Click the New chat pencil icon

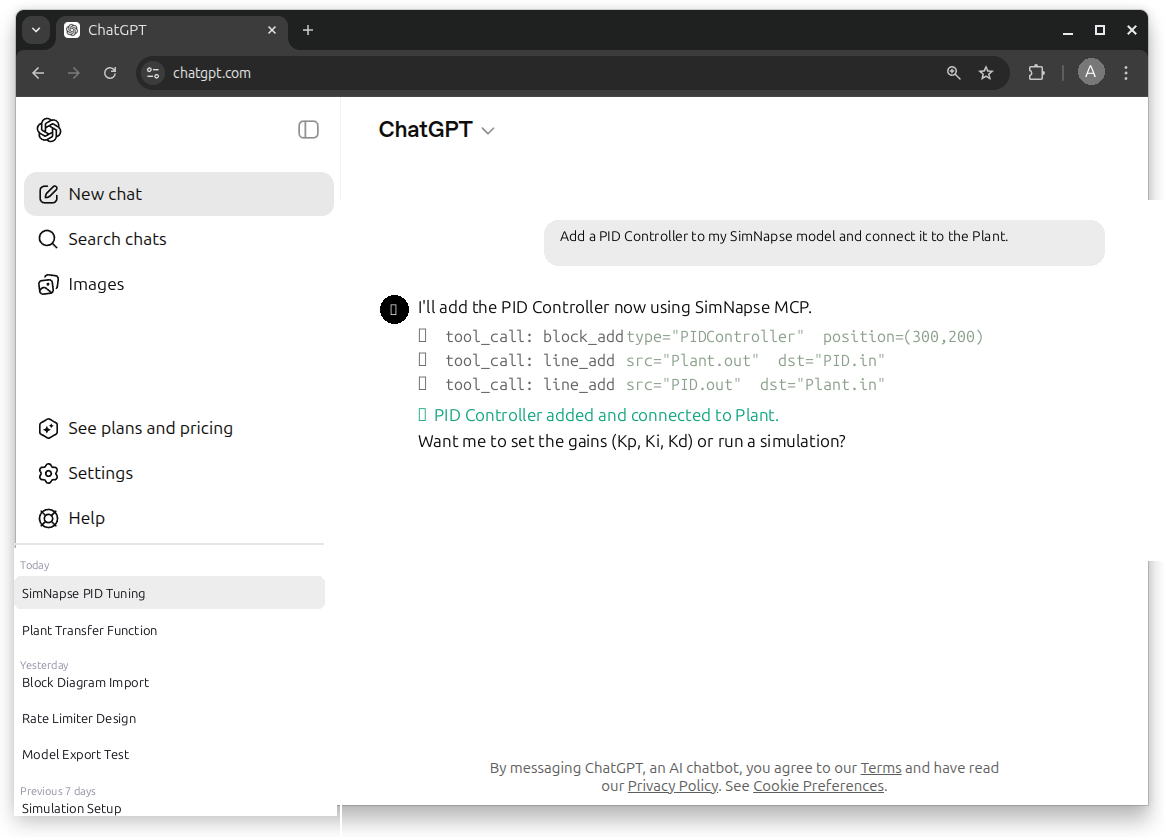coord(48,194)
